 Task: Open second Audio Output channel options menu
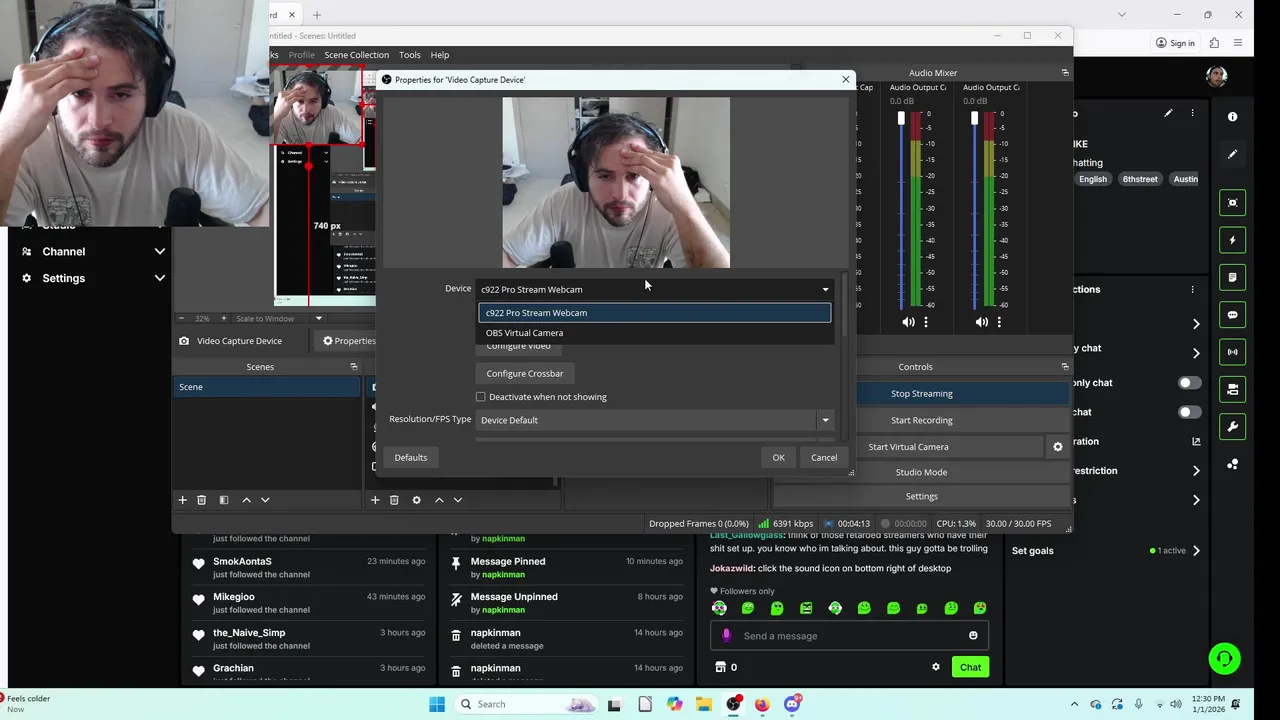999,322
